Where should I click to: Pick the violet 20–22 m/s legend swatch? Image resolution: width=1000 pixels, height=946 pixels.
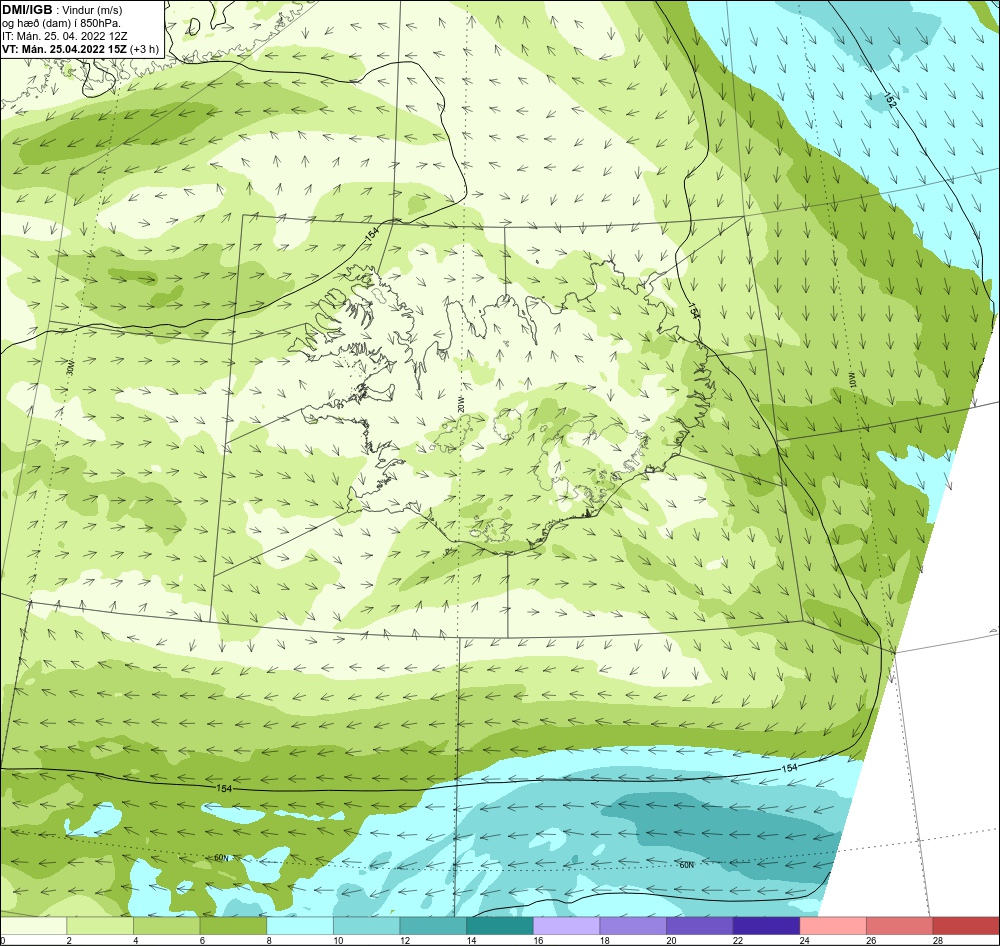pos(700,926)
